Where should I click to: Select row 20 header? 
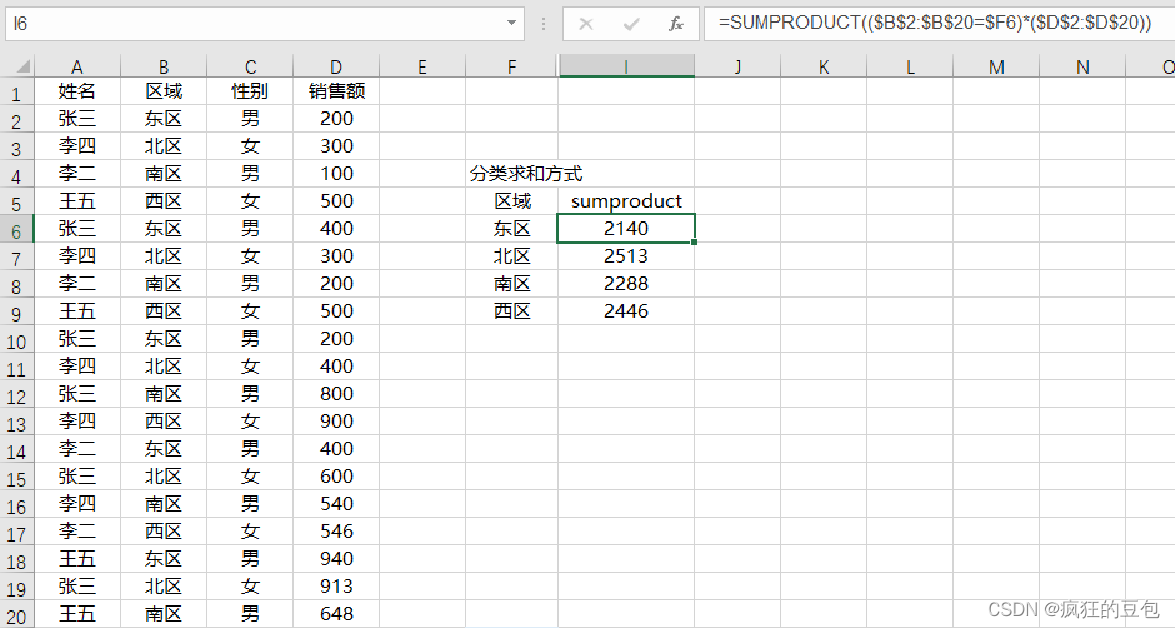click(16, 617)
